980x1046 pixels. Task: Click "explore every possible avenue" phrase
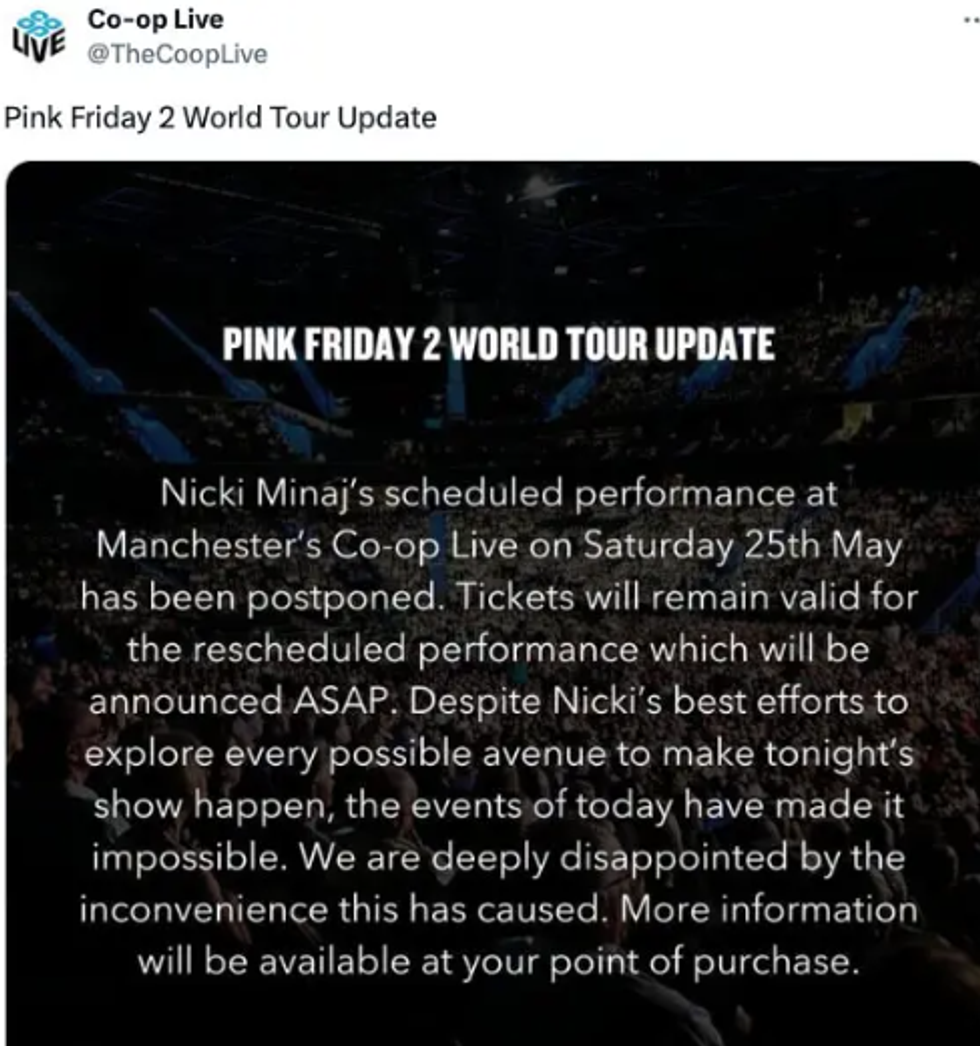tap(344, 754)
